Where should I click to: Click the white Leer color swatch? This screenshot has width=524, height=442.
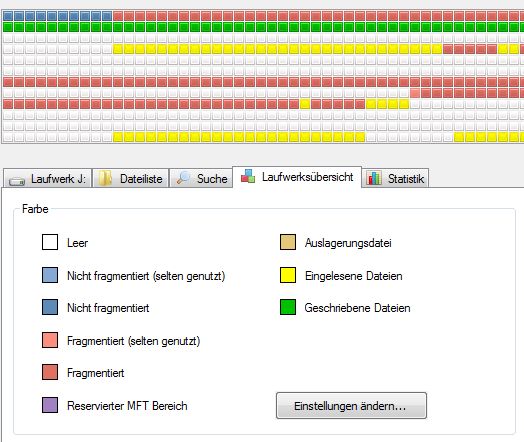(x=50, y=242)
